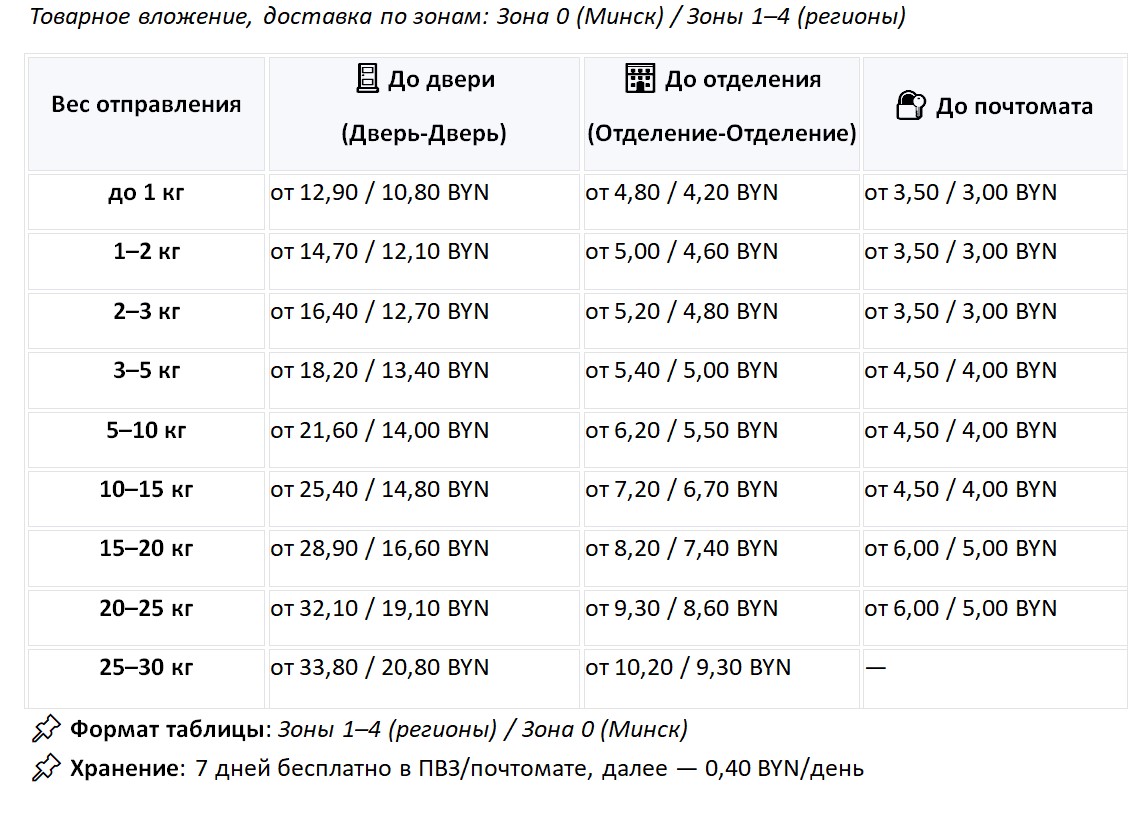Click the pushpin icon beside Формат таблицы
The height and width of the screenshot is (814, 1147).
point(46,728)
